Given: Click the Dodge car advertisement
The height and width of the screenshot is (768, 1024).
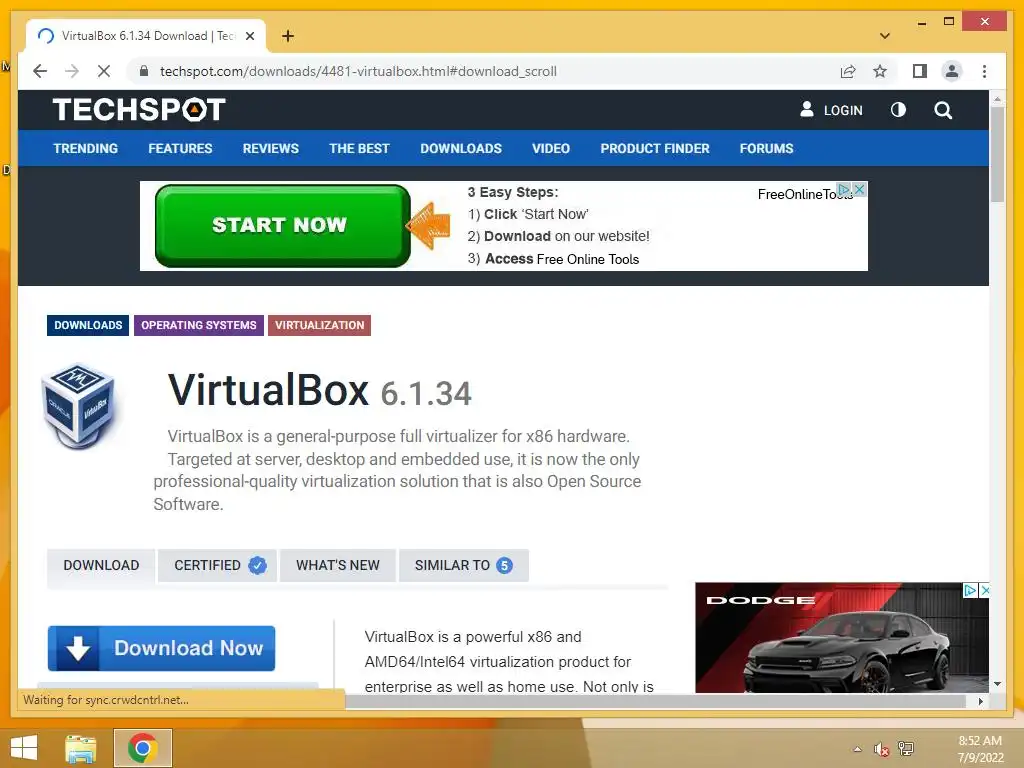Looking at the screenshot, I should [x=842, y=637].
